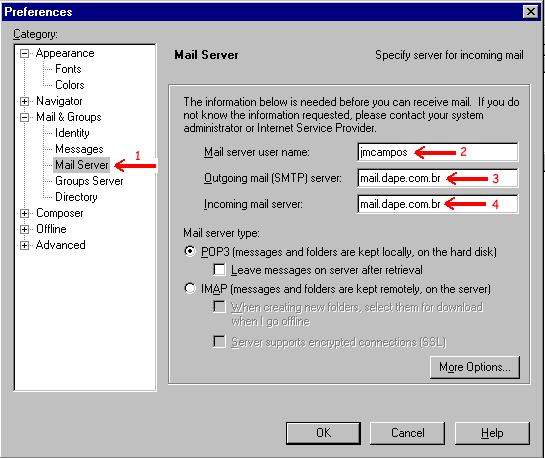The width and height of the screenshot is (545, 458).
Task: Click the Mail server user name field
Action: click(438, 152)
